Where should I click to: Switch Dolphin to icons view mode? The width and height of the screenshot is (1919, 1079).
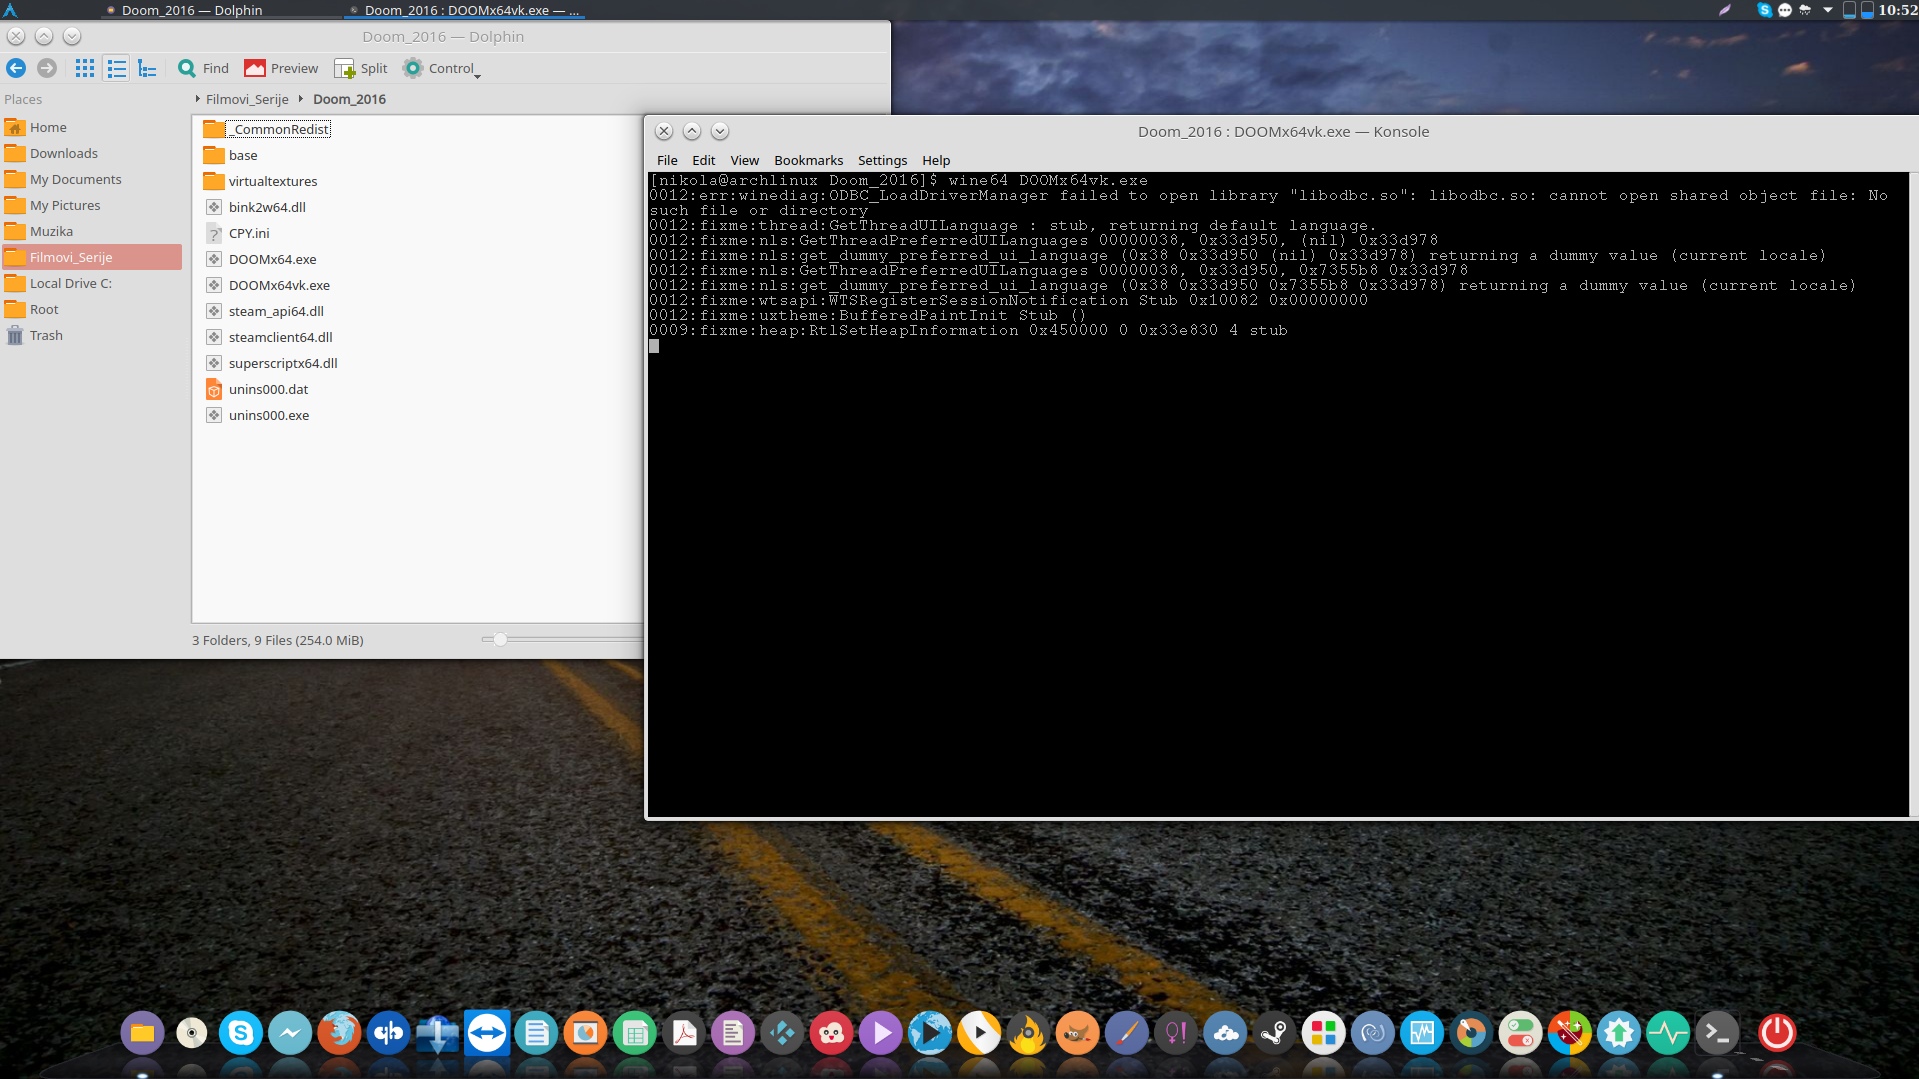click(85, 68)
